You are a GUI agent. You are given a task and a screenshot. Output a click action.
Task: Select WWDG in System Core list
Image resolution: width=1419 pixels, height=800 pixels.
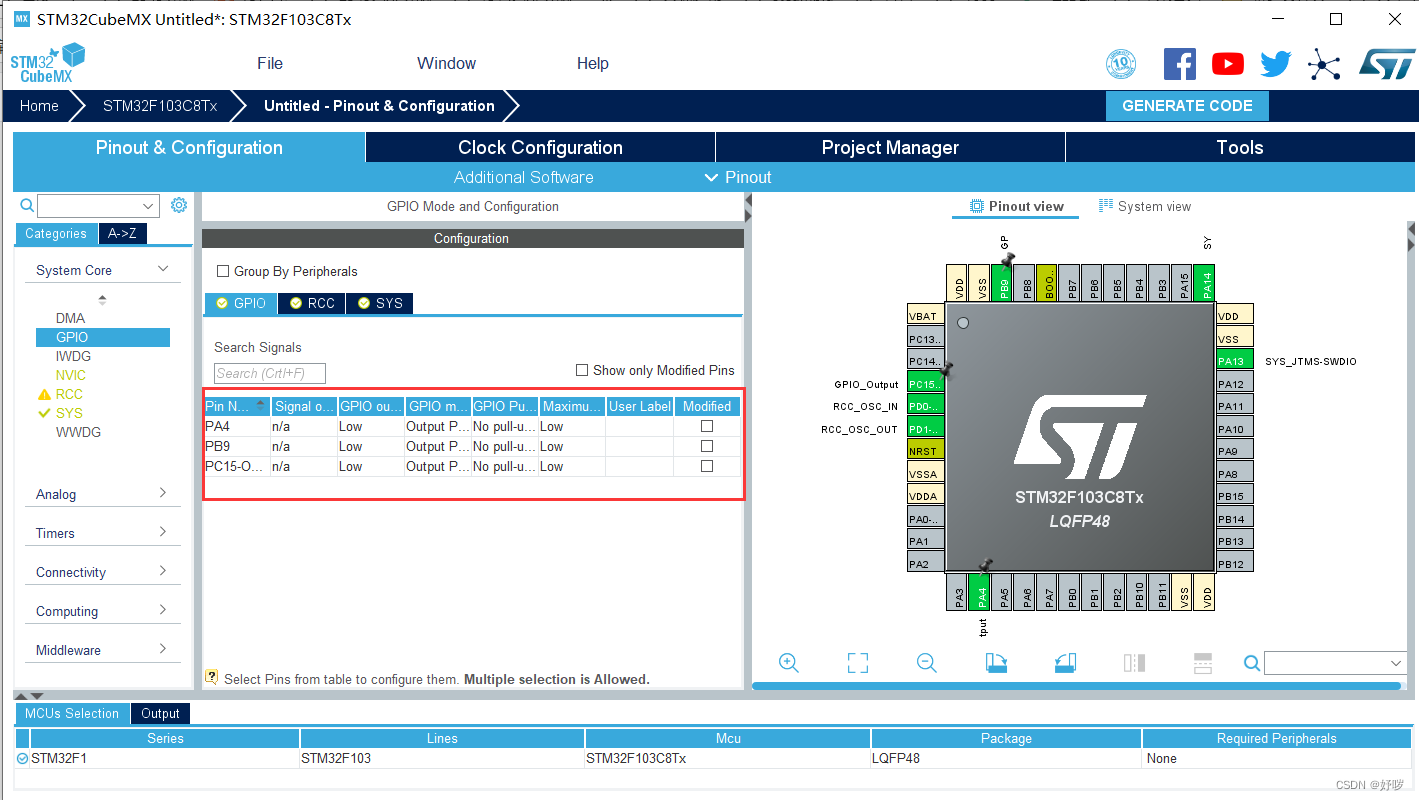tap(78, 432)
